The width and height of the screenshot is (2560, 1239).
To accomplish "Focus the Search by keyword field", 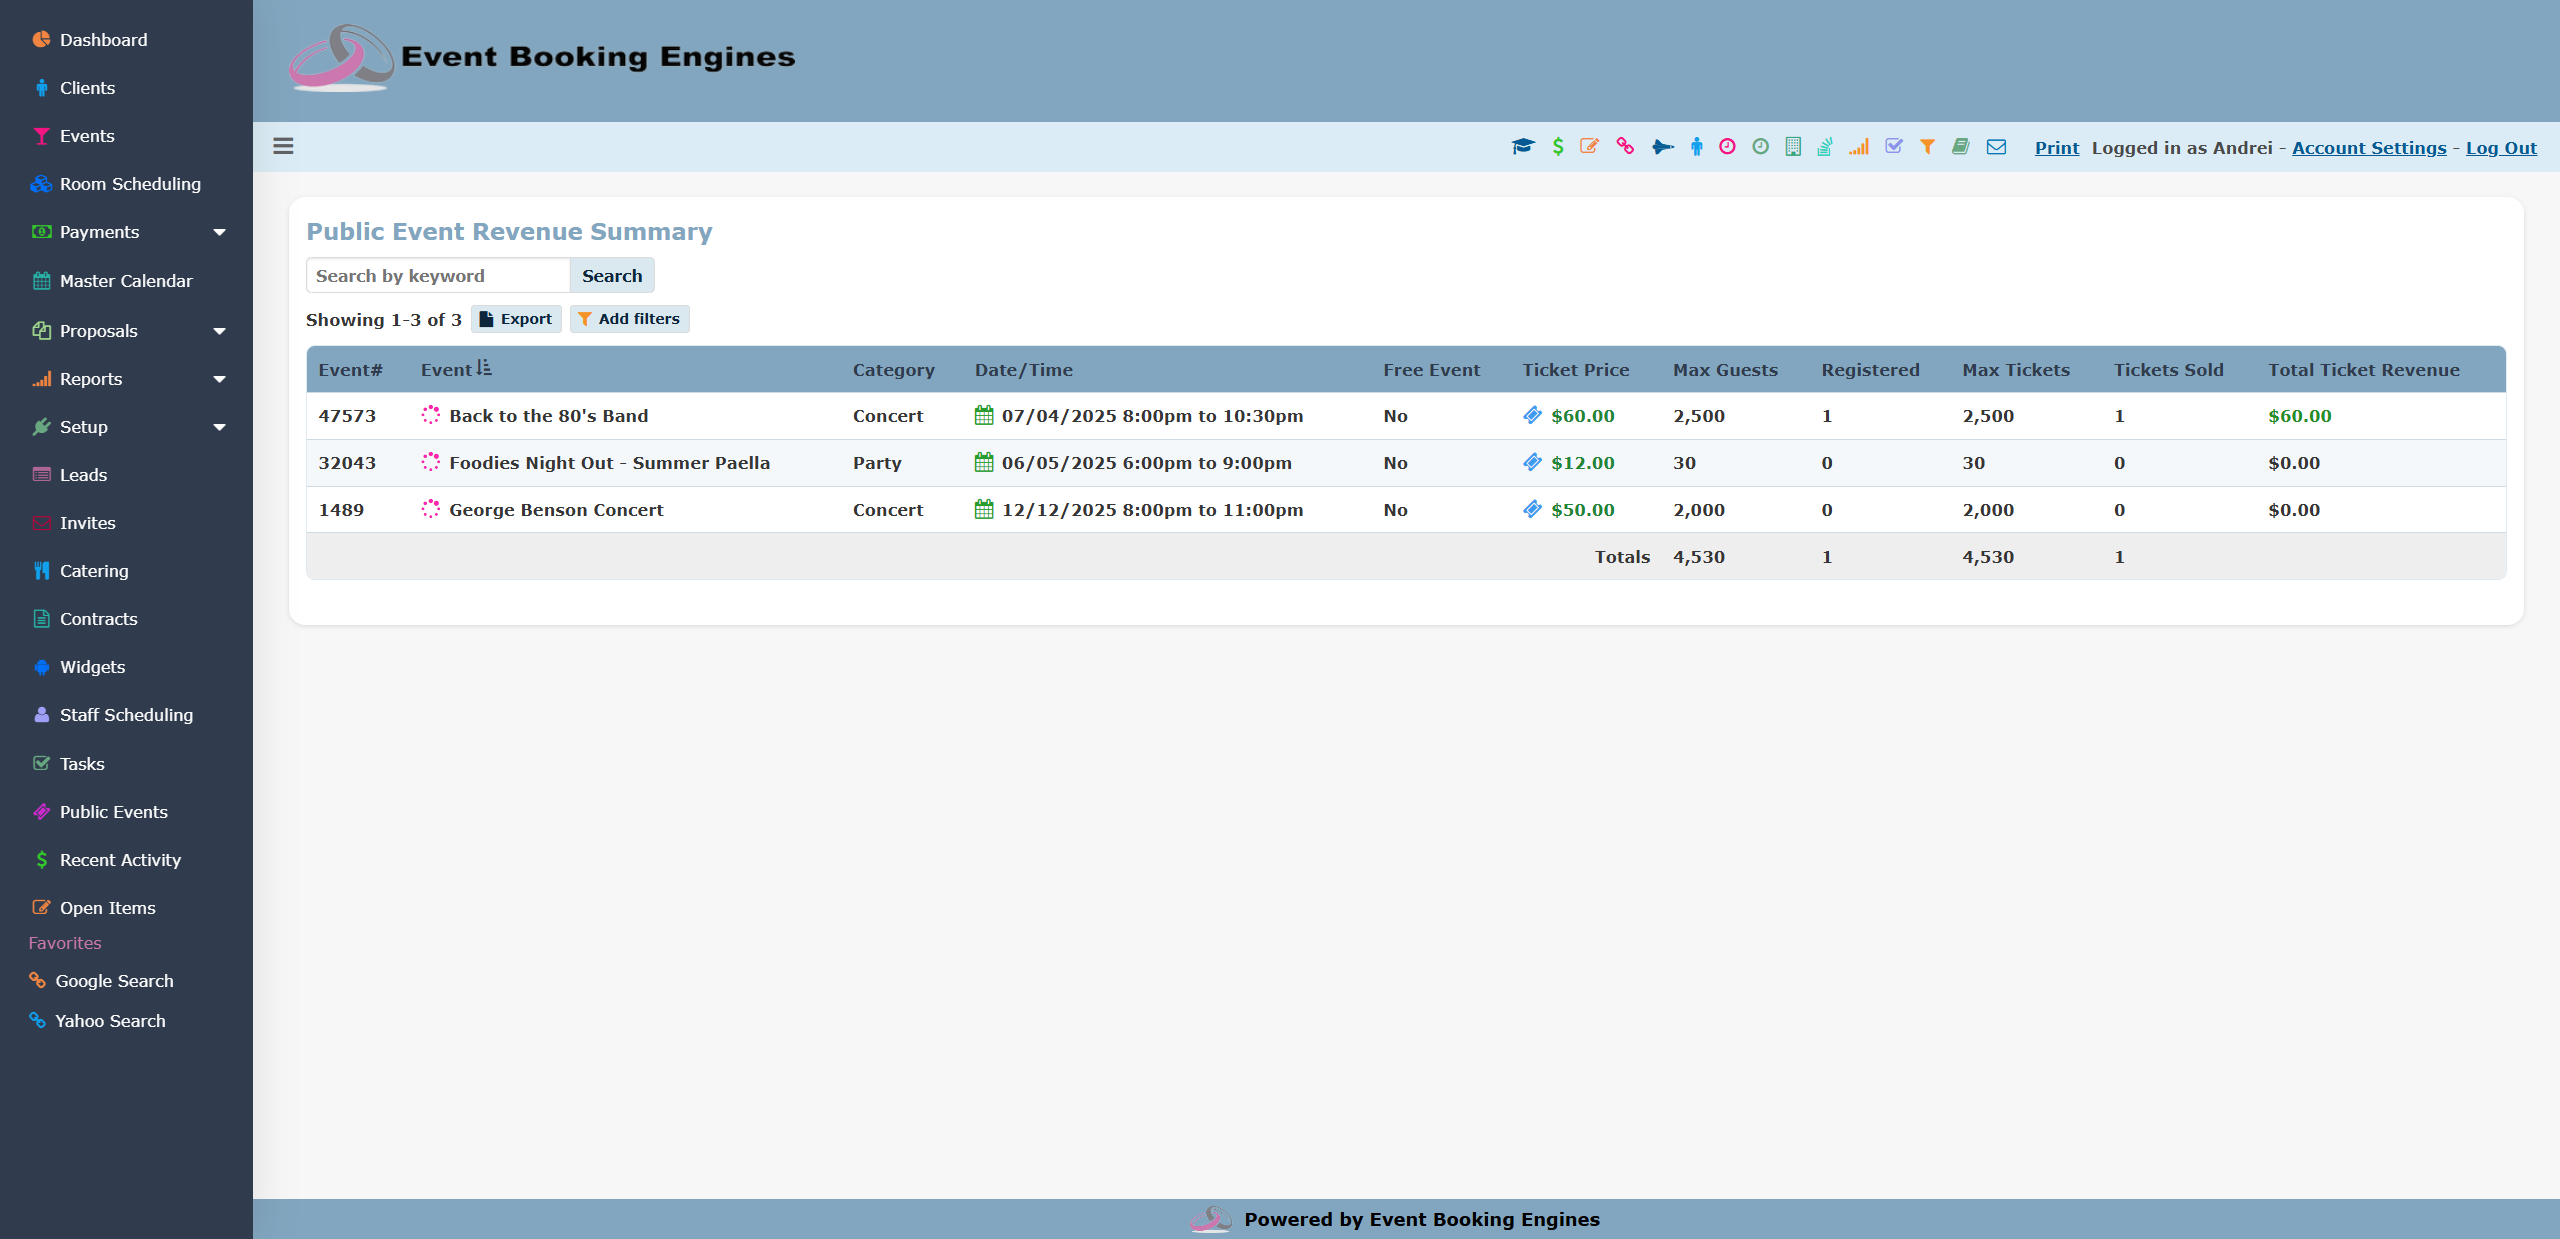I will tap(438, 276).
